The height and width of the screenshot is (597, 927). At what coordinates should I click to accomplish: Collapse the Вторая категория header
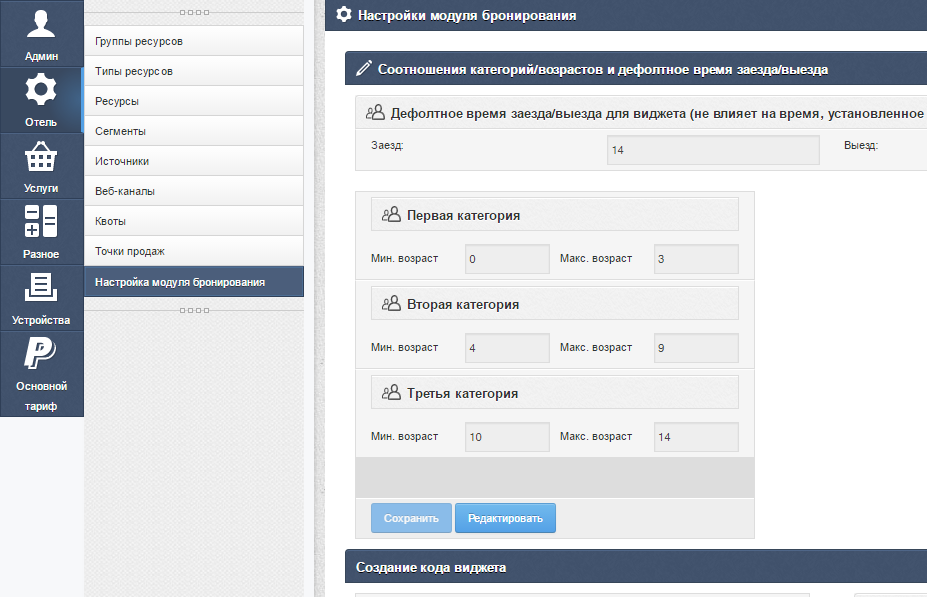(x=554, y=304)
